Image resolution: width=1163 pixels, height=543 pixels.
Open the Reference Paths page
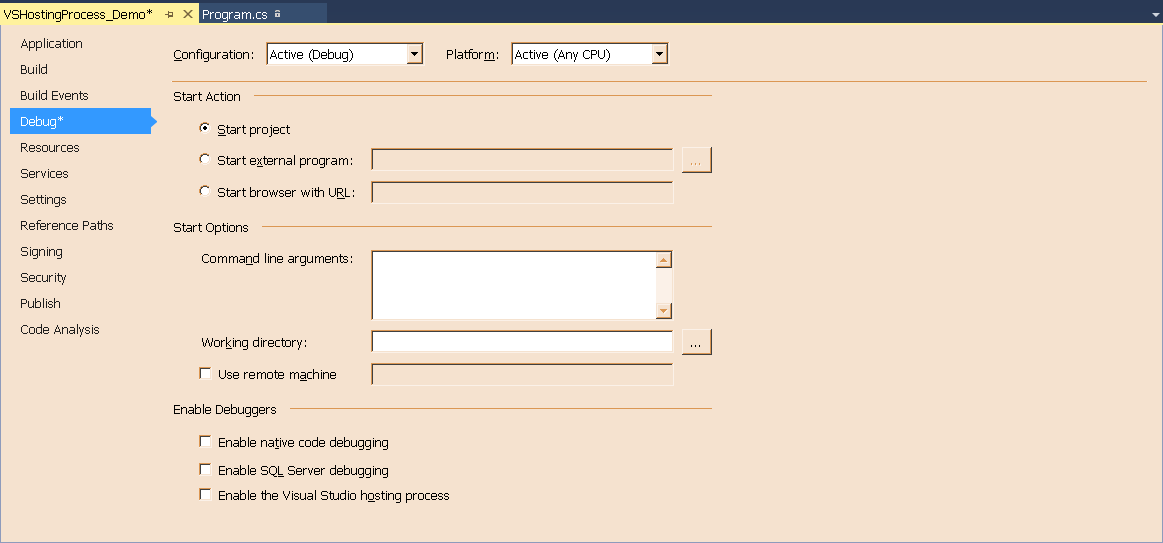67,226
